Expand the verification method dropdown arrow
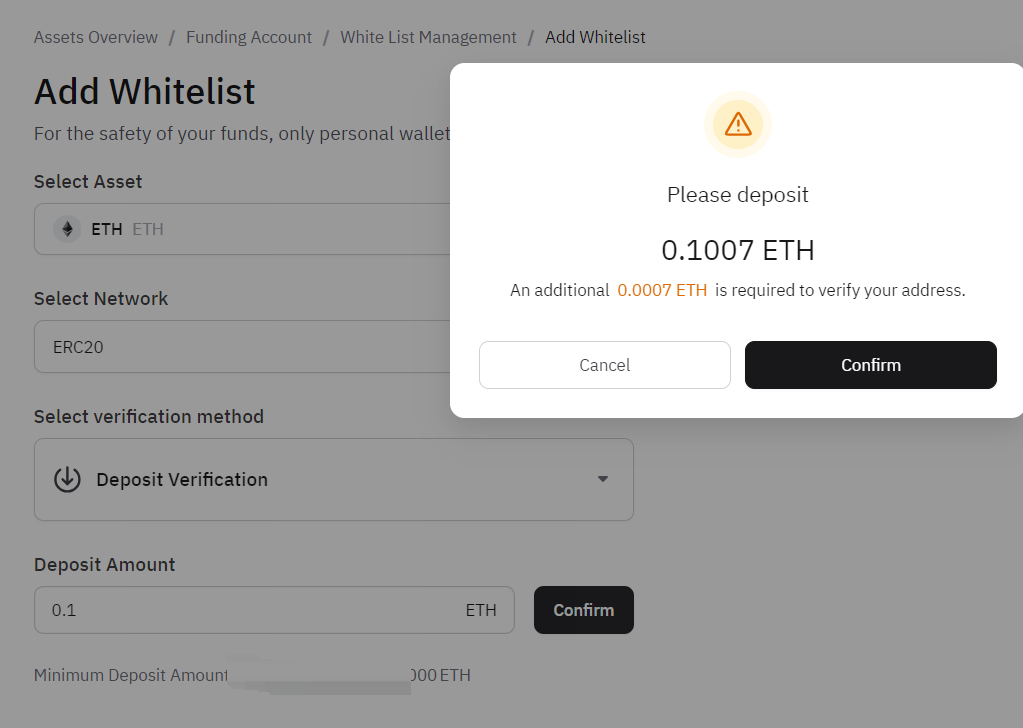Image resolution: width=1023 pixels, height=728 pixels. click(602, 479)
